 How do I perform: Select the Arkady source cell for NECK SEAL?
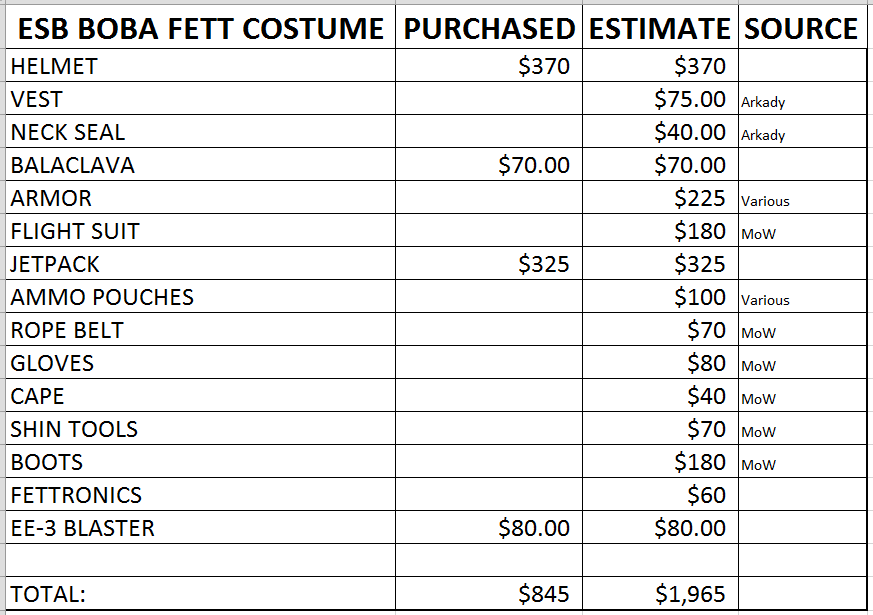click(802, 131)
